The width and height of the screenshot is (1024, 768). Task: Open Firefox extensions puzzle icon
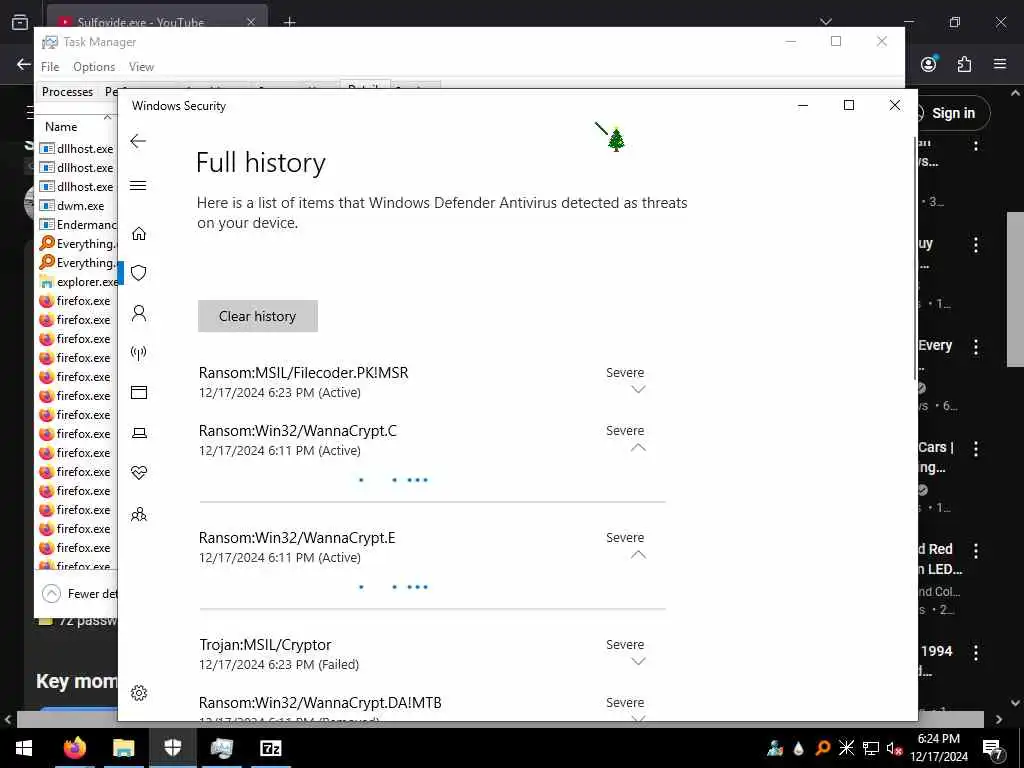pyautogui.click(x=964, y=63)
